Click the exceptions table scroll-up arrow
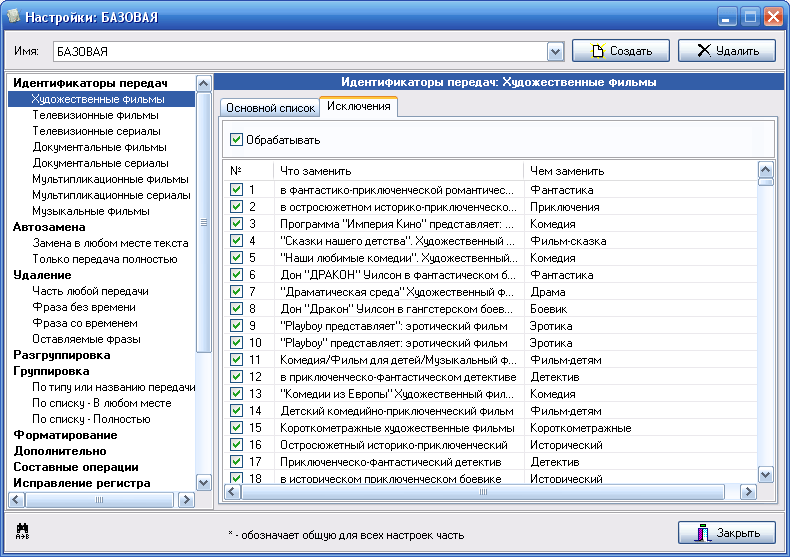This screenshot has height=557, width=790. pyautogui.click(x=765, y=169)
